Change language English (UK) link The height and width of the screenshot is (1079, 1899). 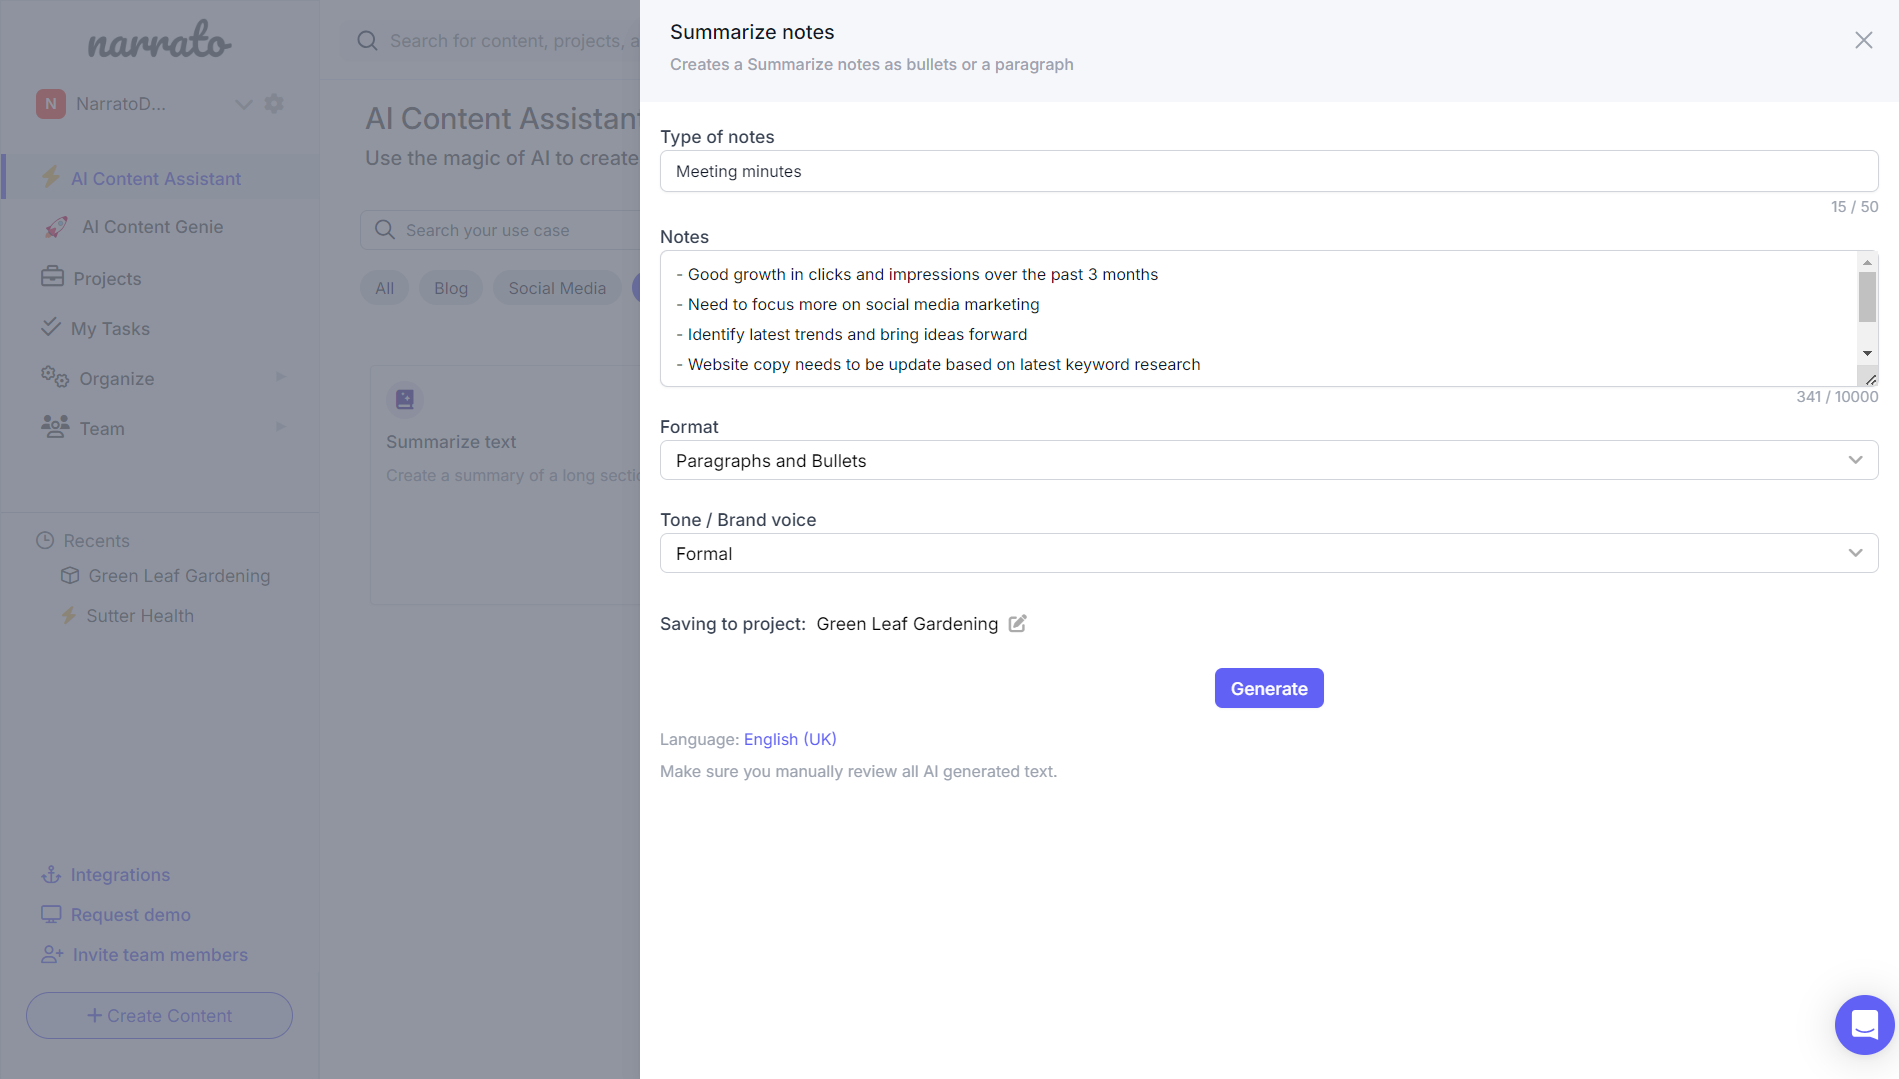coord(790,739)
